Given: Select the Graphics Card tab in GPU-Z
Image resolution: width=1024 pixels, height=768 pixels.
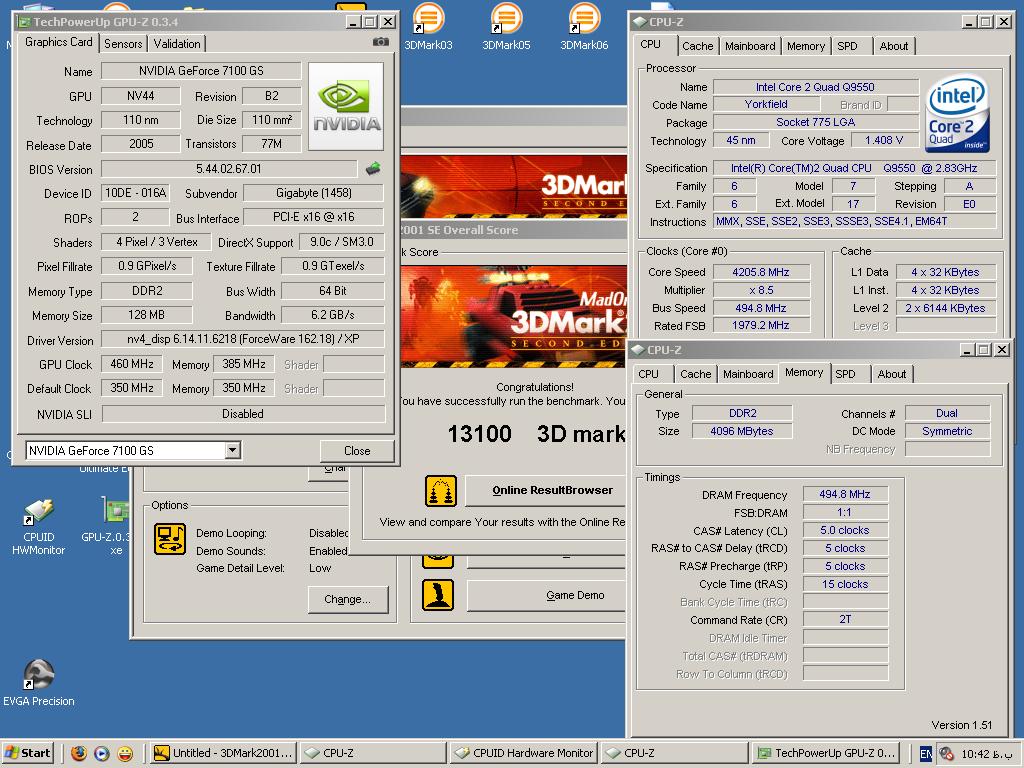Looking at the screenshot, I should click(59, 42).
